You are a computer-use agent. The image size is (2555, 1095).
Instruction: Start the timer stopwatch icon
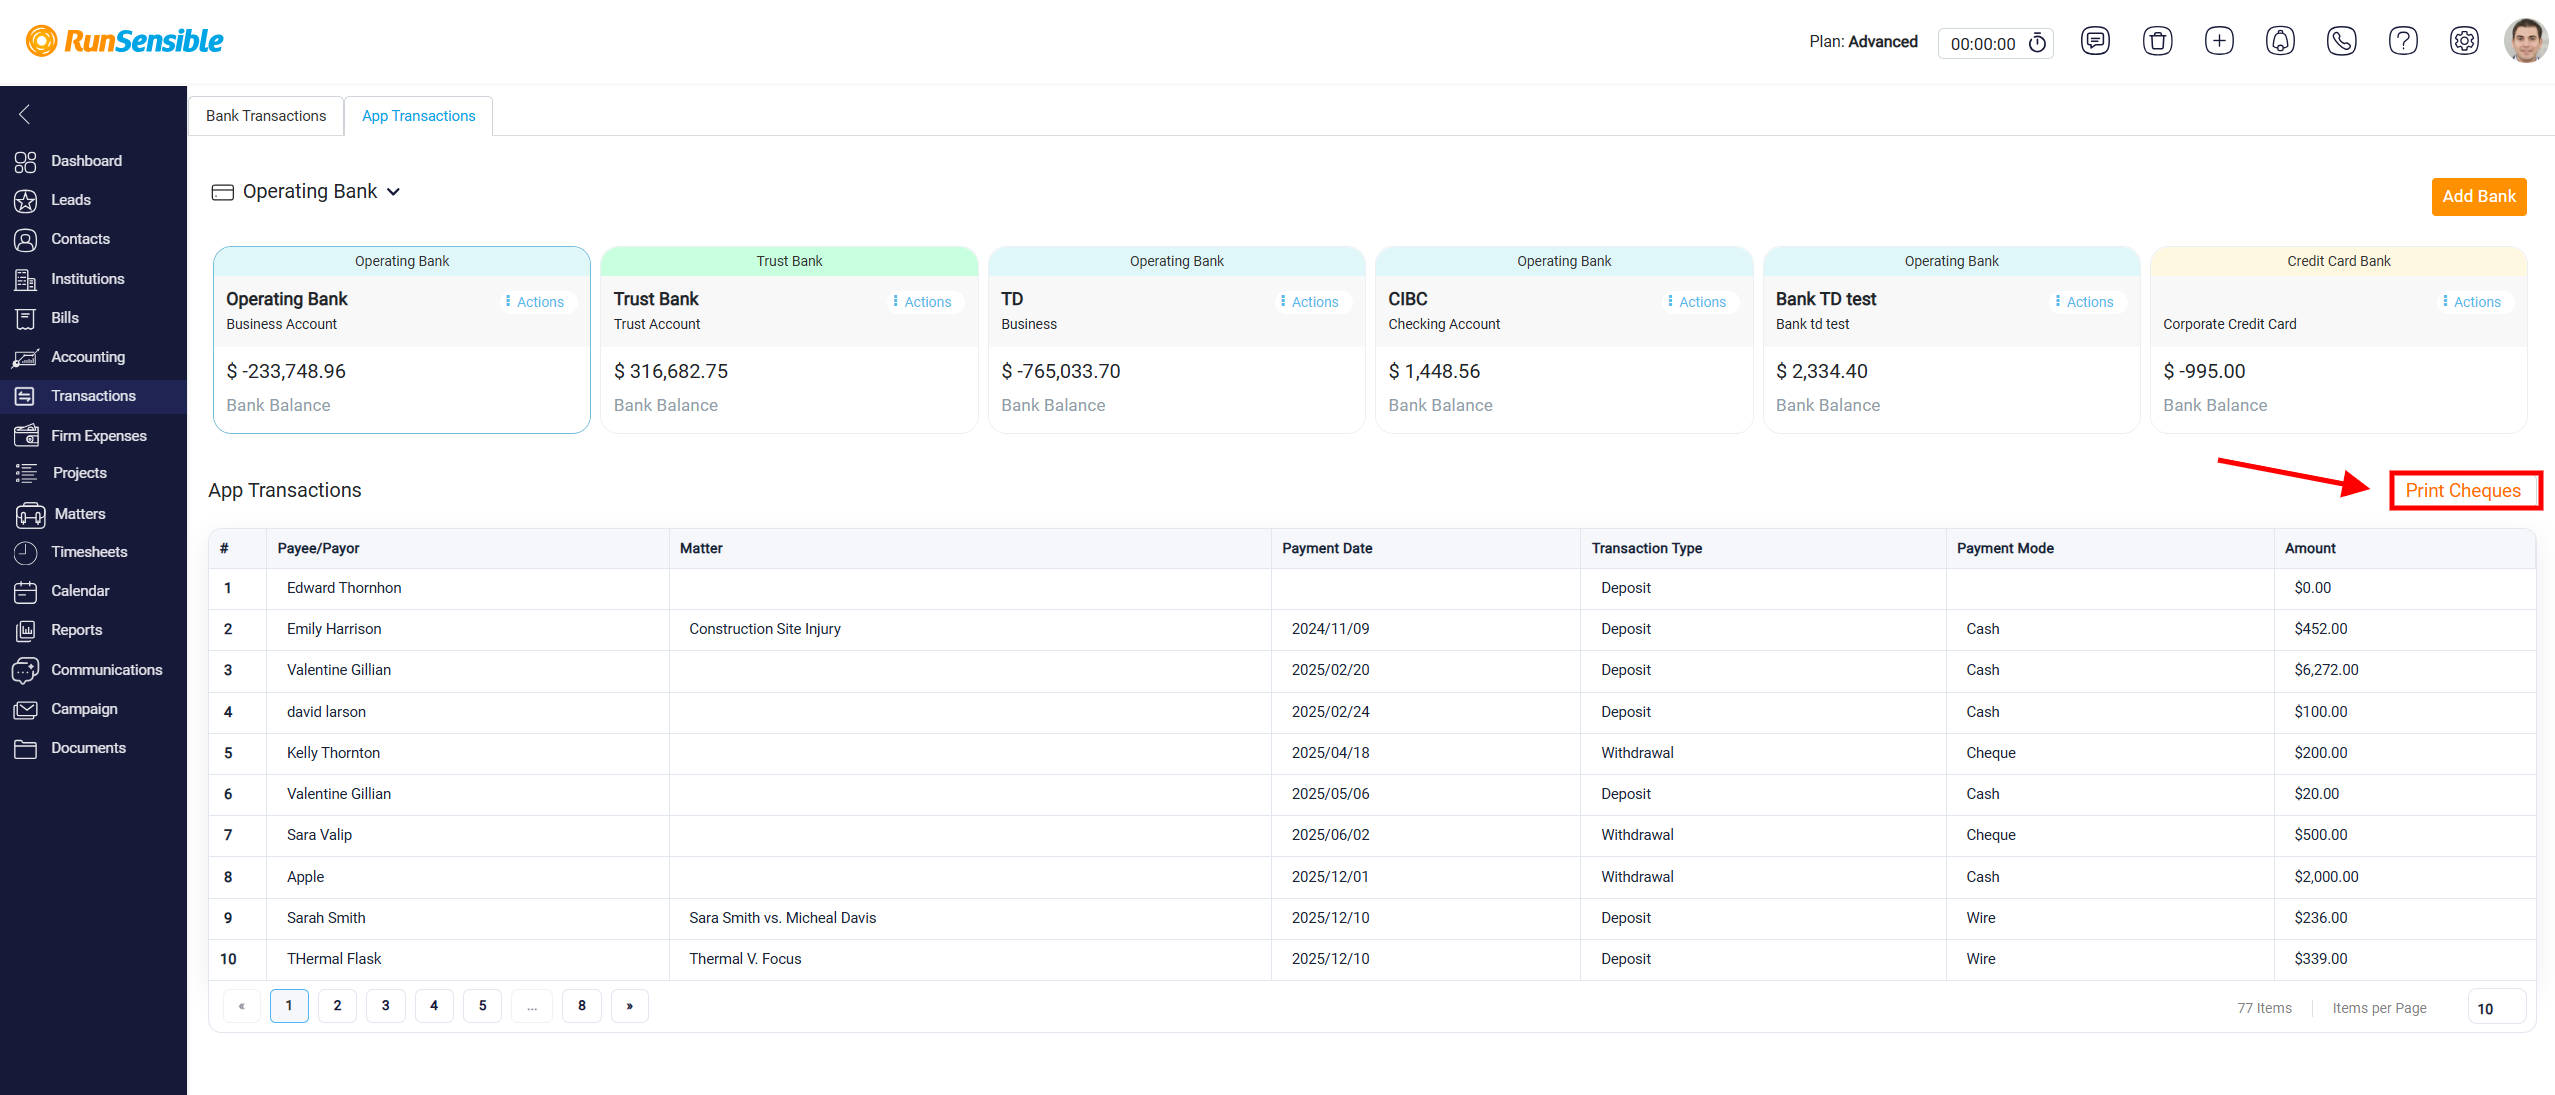pos(2037,43)
